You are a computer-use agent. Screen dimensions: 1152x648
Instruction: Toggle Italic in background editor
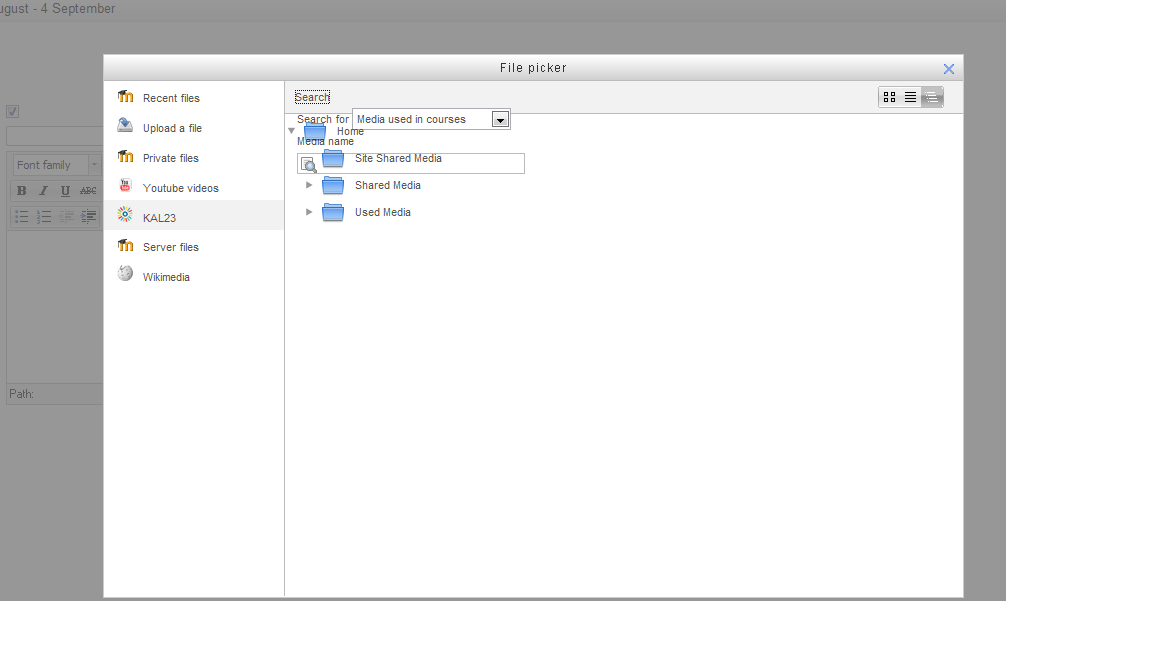click(43, 190)
